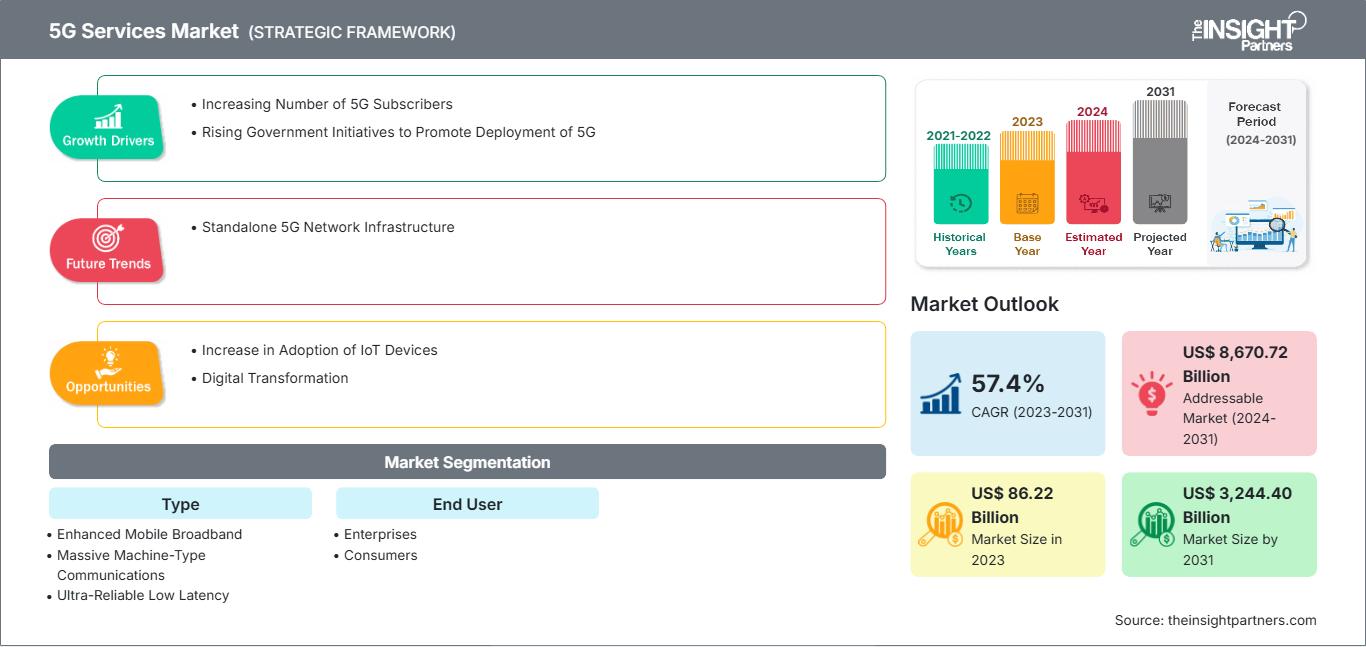Screen dimensions: 1366x647
Task: Click the Historical Years clock icon
Action: (960, 203)
